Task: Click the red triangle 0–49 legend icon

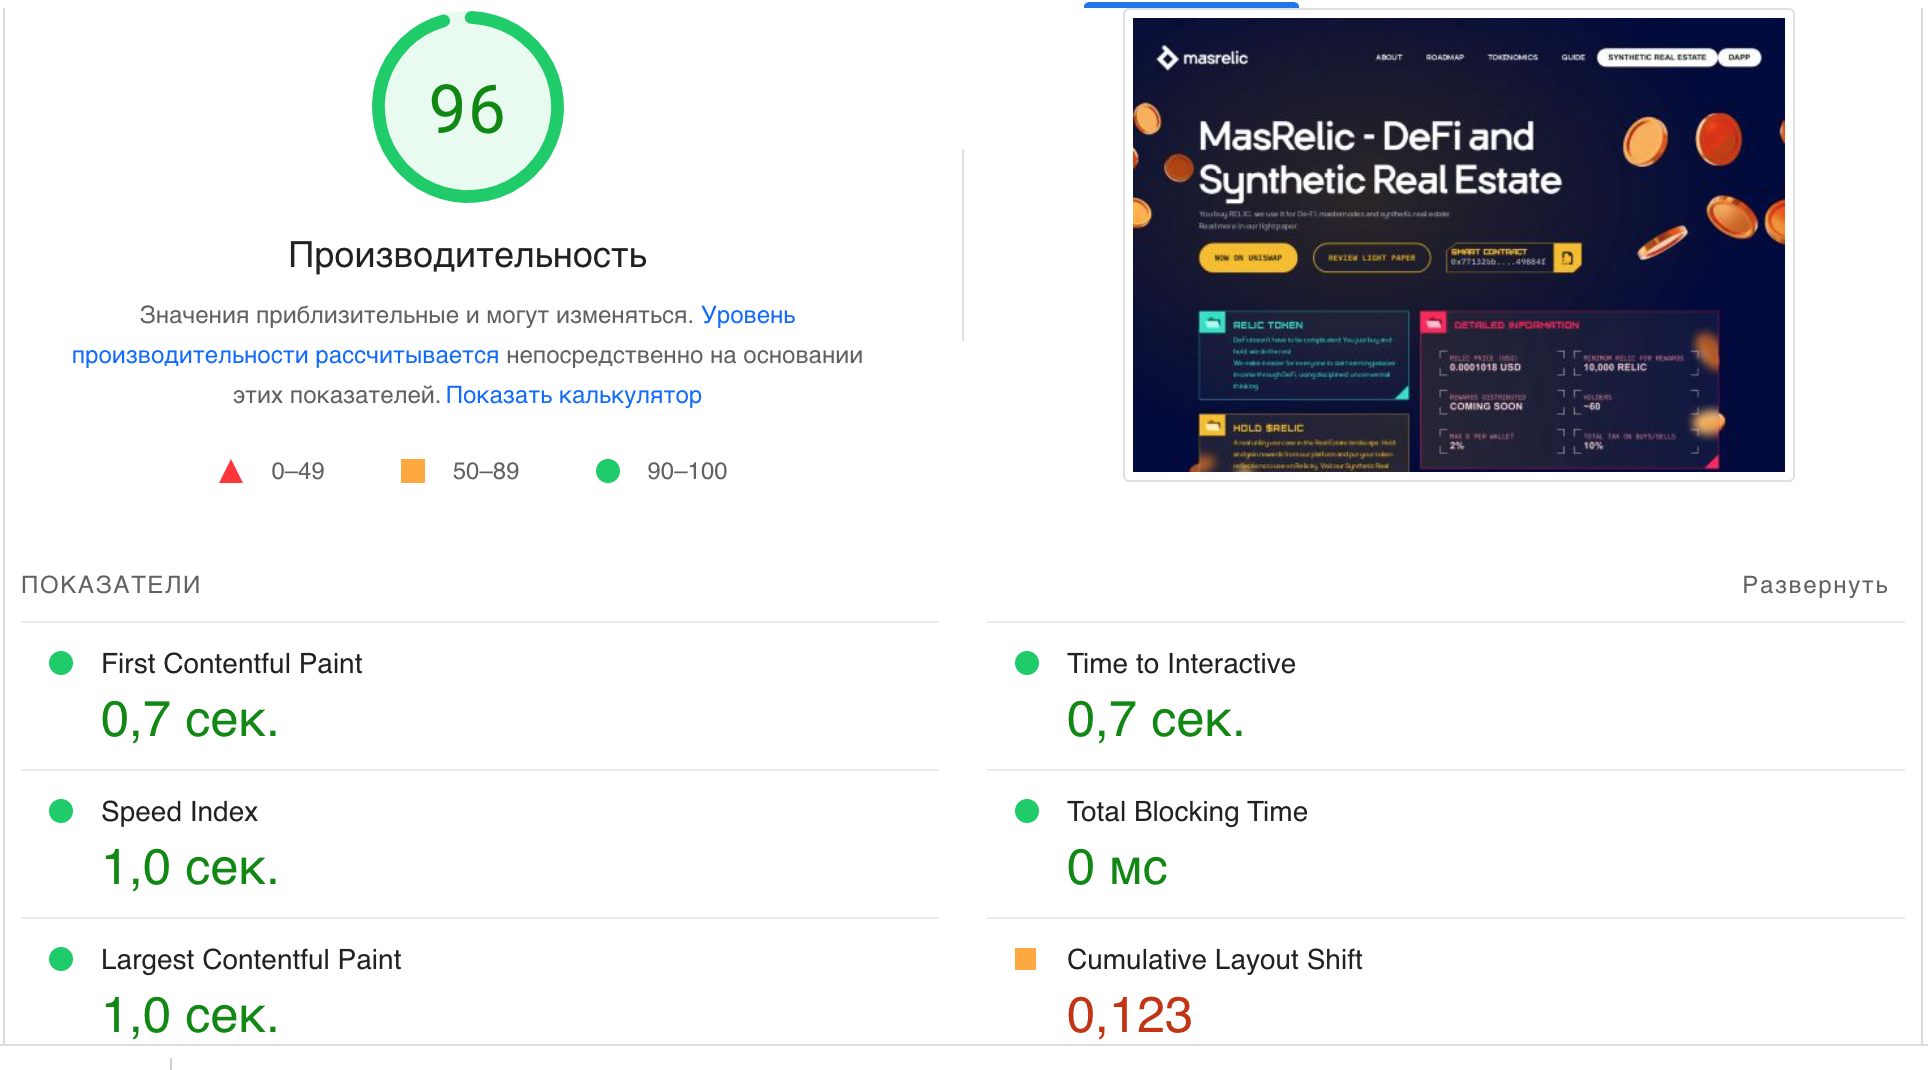Action: (231, 472)
